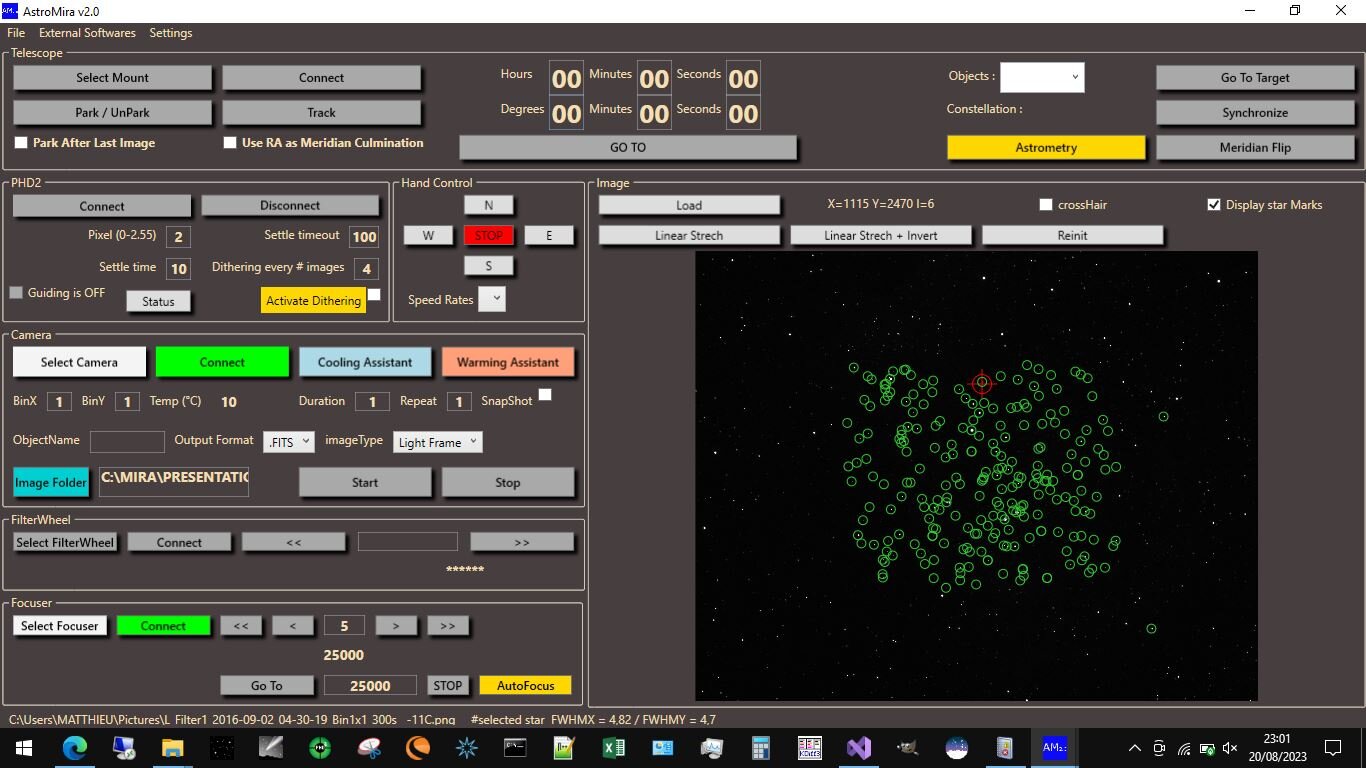The height and width of the screenshot is (768, 1366).
Task: Click the focuser >> step button
Action: pos(448,626)
